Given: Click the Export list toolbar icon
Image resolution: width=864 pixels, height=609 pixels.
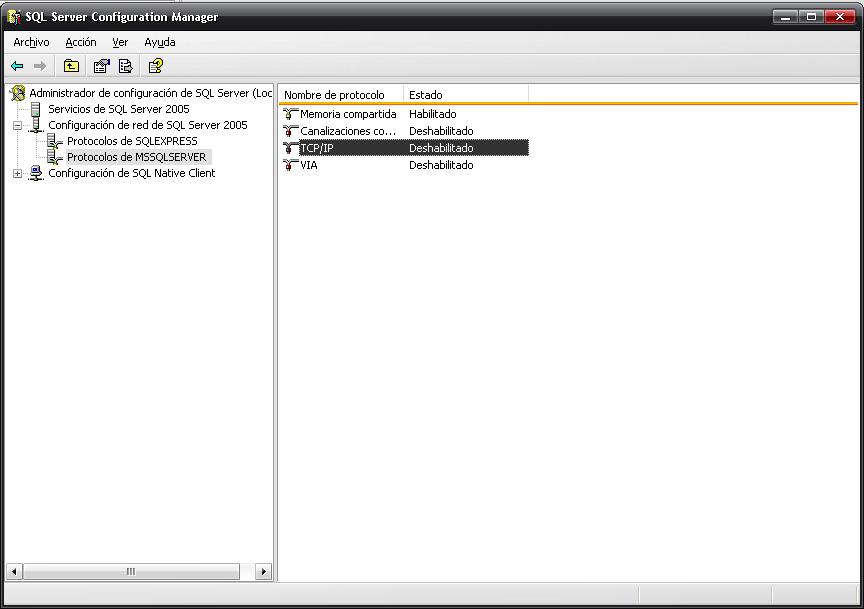Looking at the screenshot, I should 124,66.
